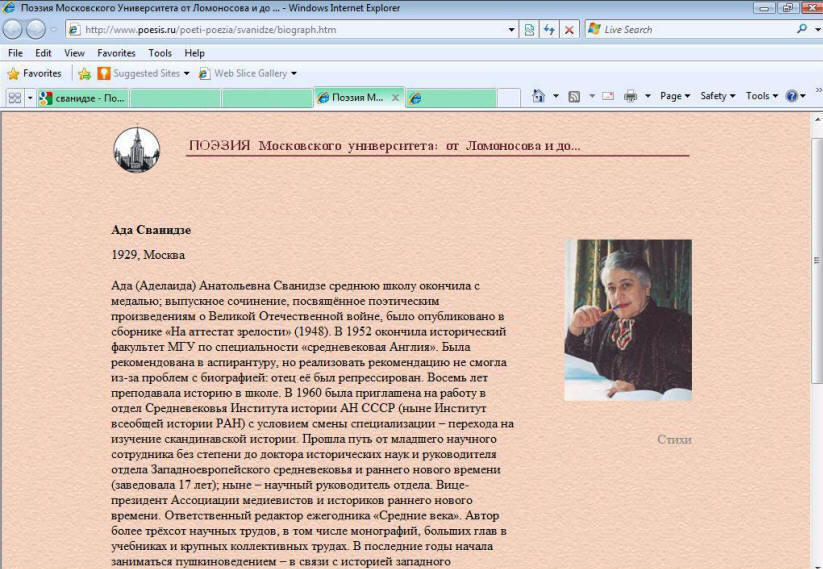This screenshot has height=569, width=823.
Task: Toggle the Compatibility View icon
Action: 529,30
